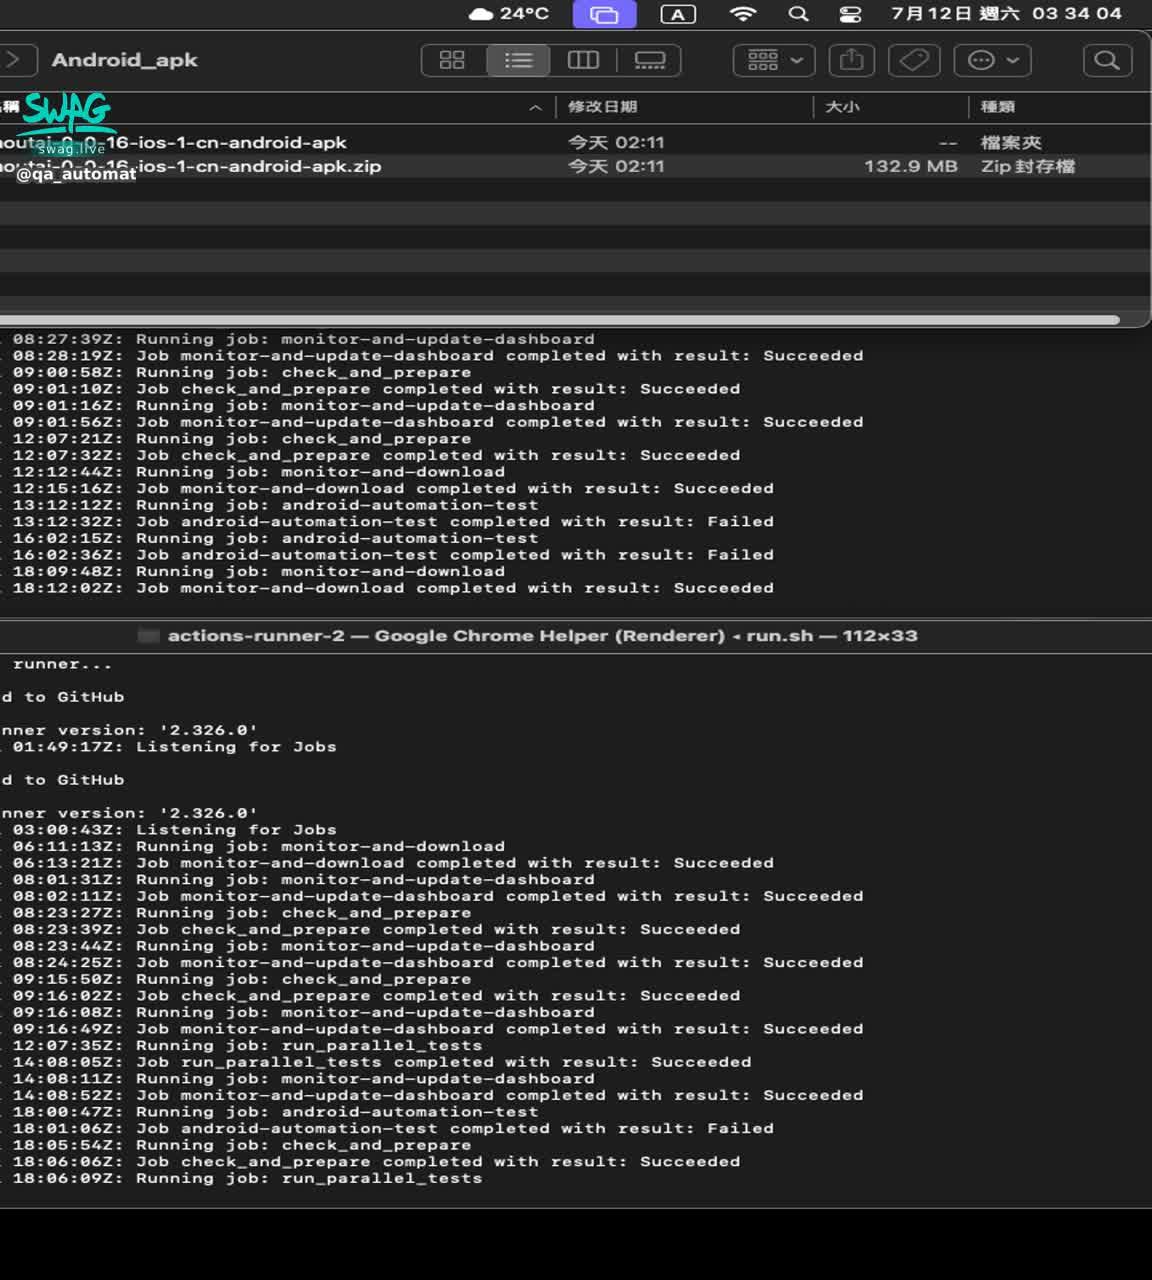This screenshot has width=1152, height=1280.
Task: Click the 132.9 MB size cell
Action: point(910,166)
